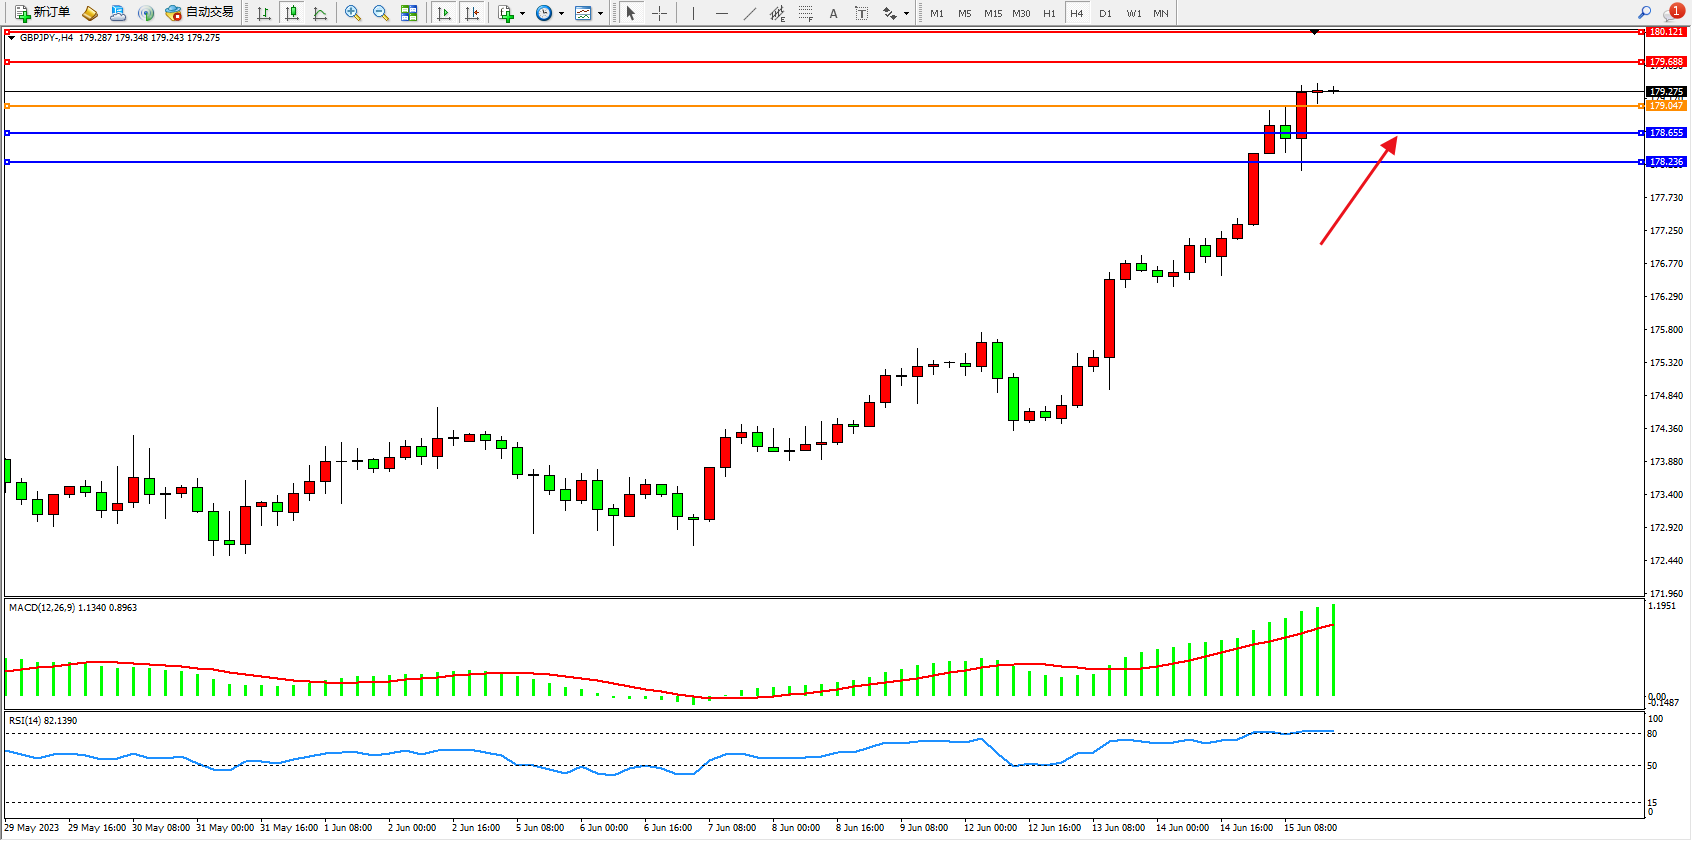Zoom in on the chart

pos(353,13)
